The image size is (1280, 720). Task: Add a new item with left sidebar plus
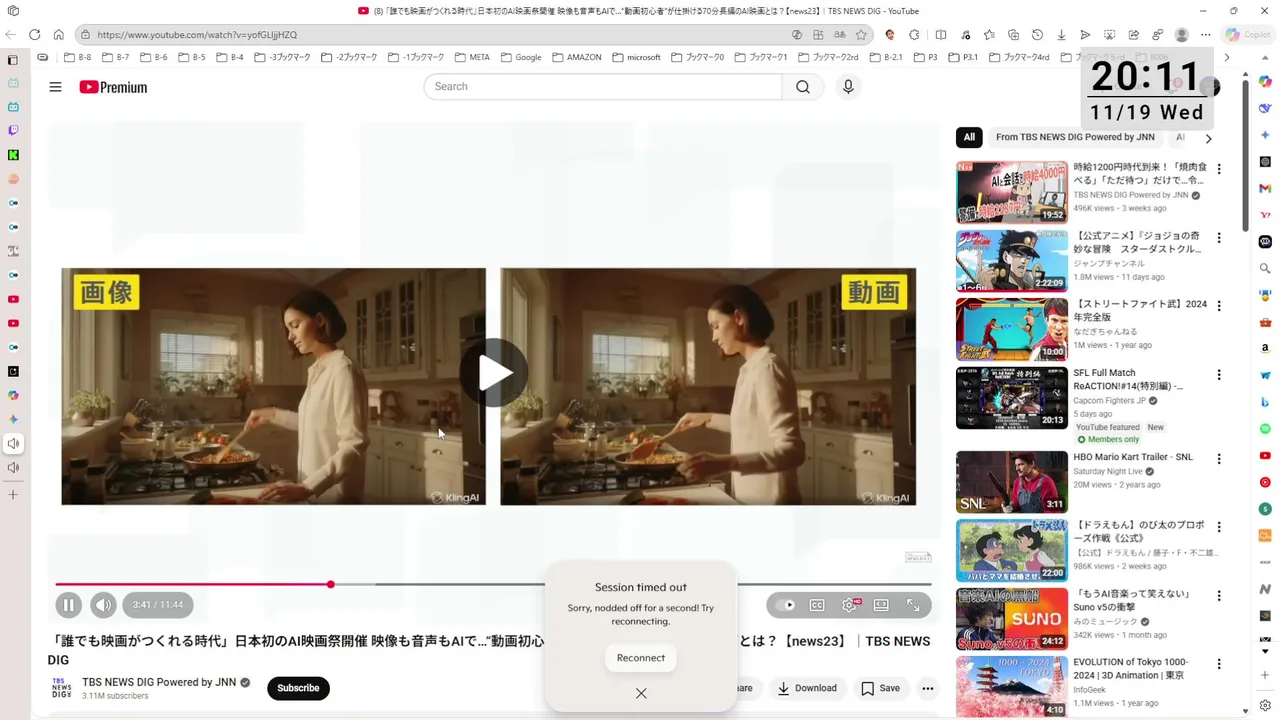click(13, 495)
